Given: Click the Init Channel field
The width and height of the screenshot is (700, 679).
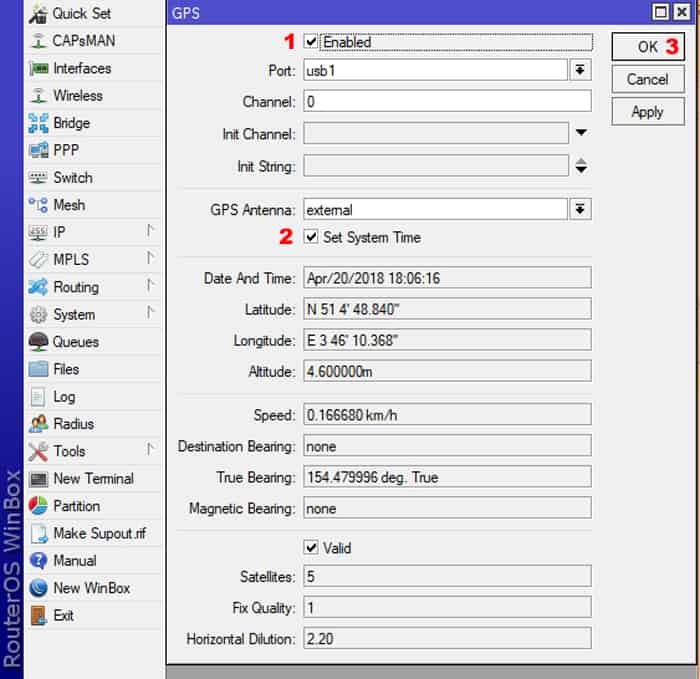Looking at the screenshot, I should [x=436, y=133].
